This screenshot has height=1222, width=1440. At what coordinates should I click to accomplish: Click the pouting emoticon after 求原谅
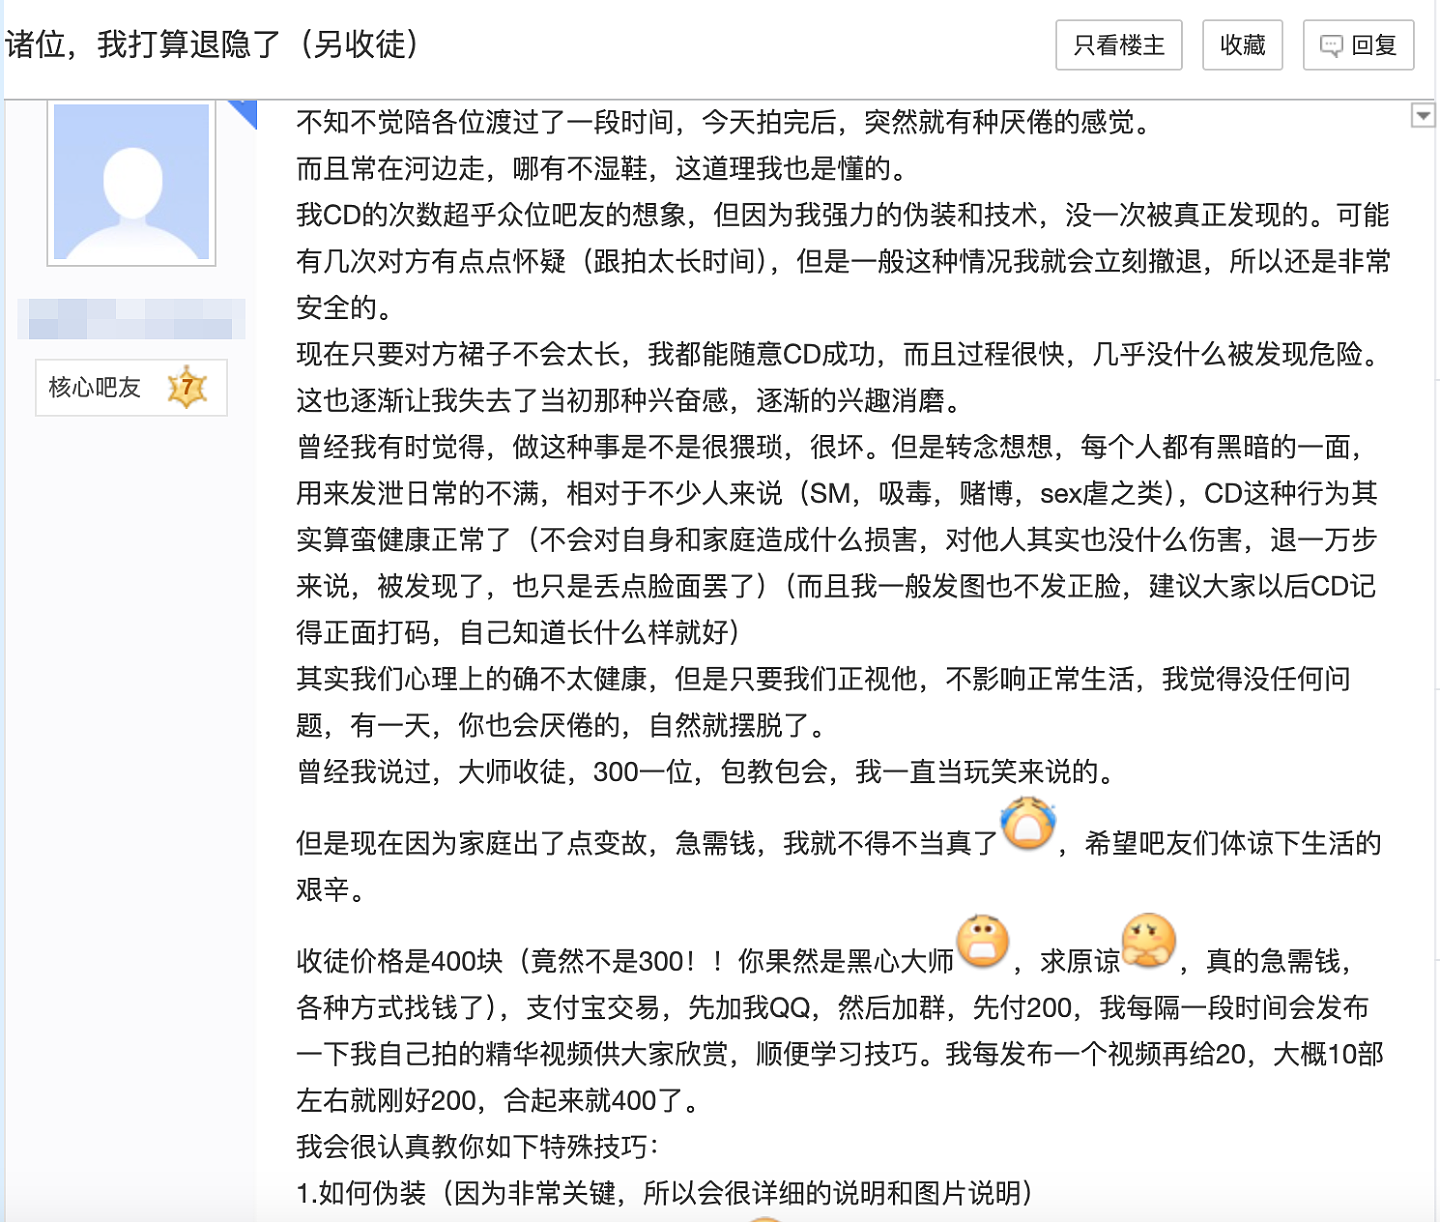1148,941
